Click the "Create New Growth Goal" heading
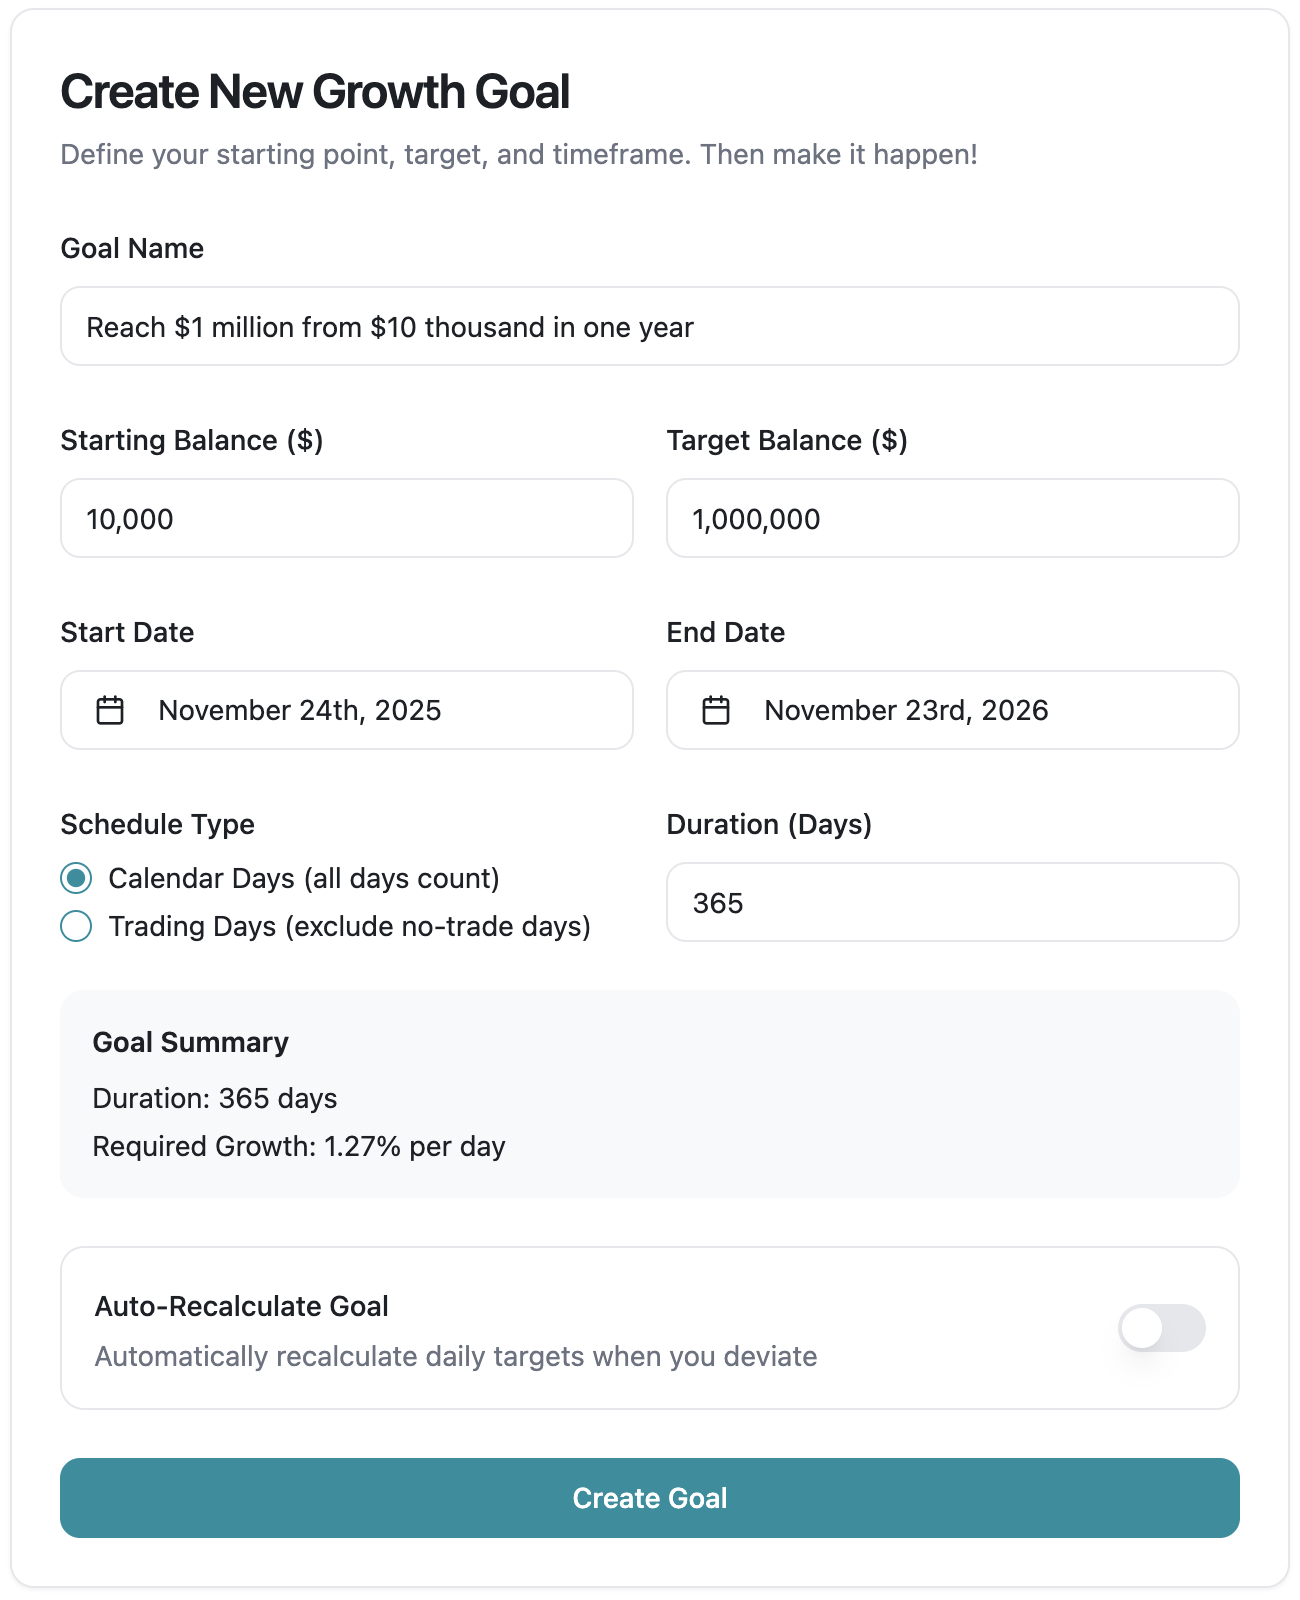Viewport: 1300px width, 1600px height. tap(315, 92)
